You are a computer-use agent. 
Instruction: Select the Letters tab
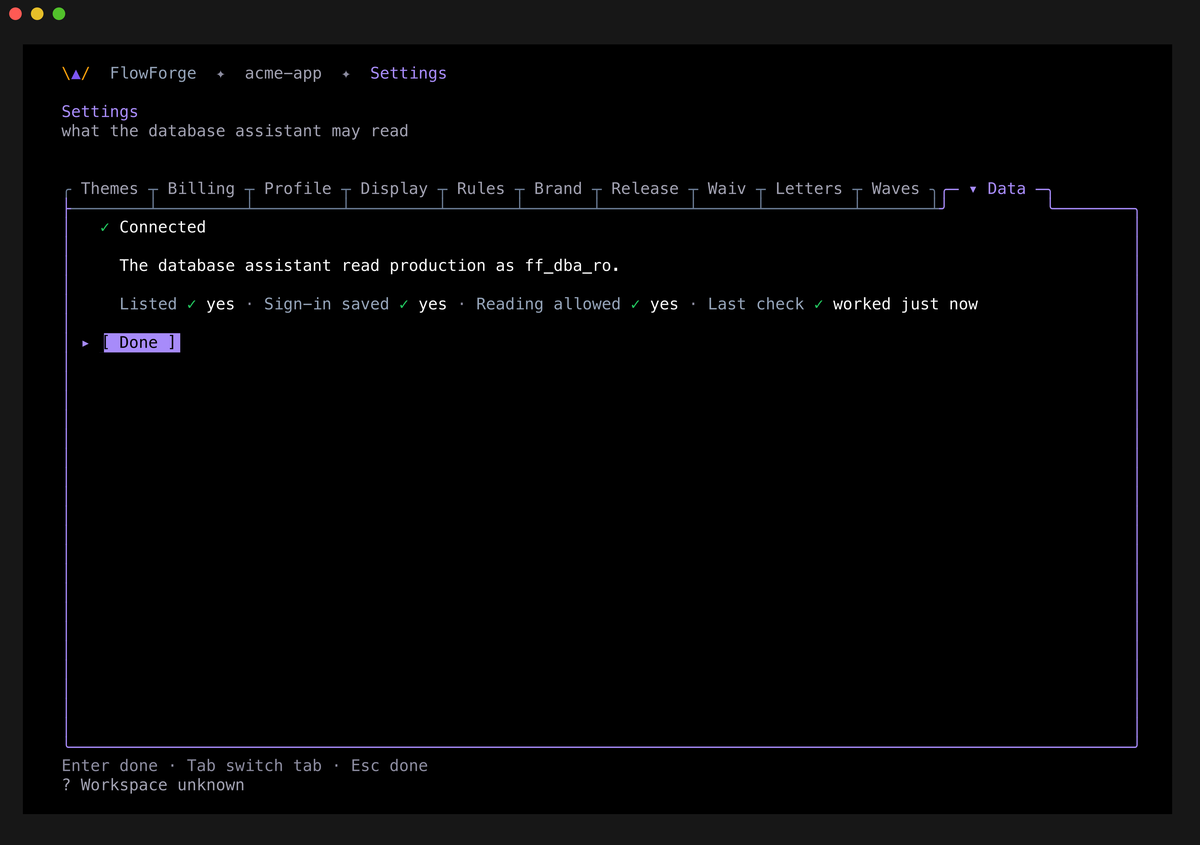pos(809,188)
